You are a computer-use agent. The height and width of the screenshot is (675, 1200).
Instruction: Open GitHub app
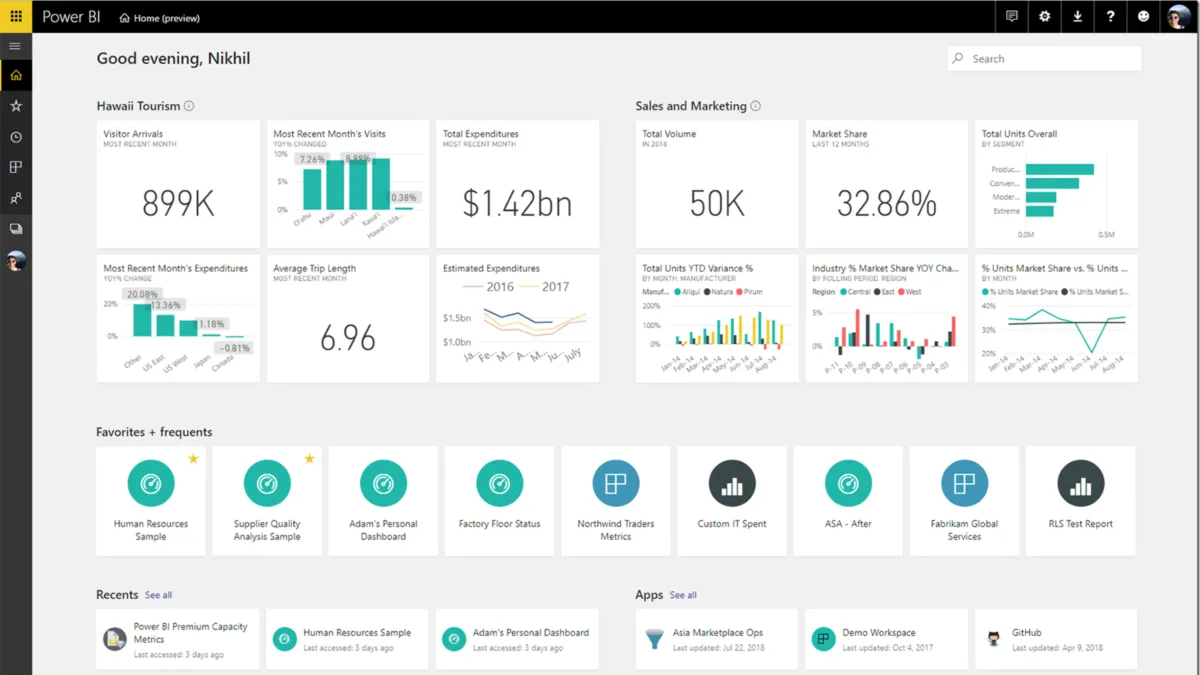pyautogui.click(x=1056, y=639)
